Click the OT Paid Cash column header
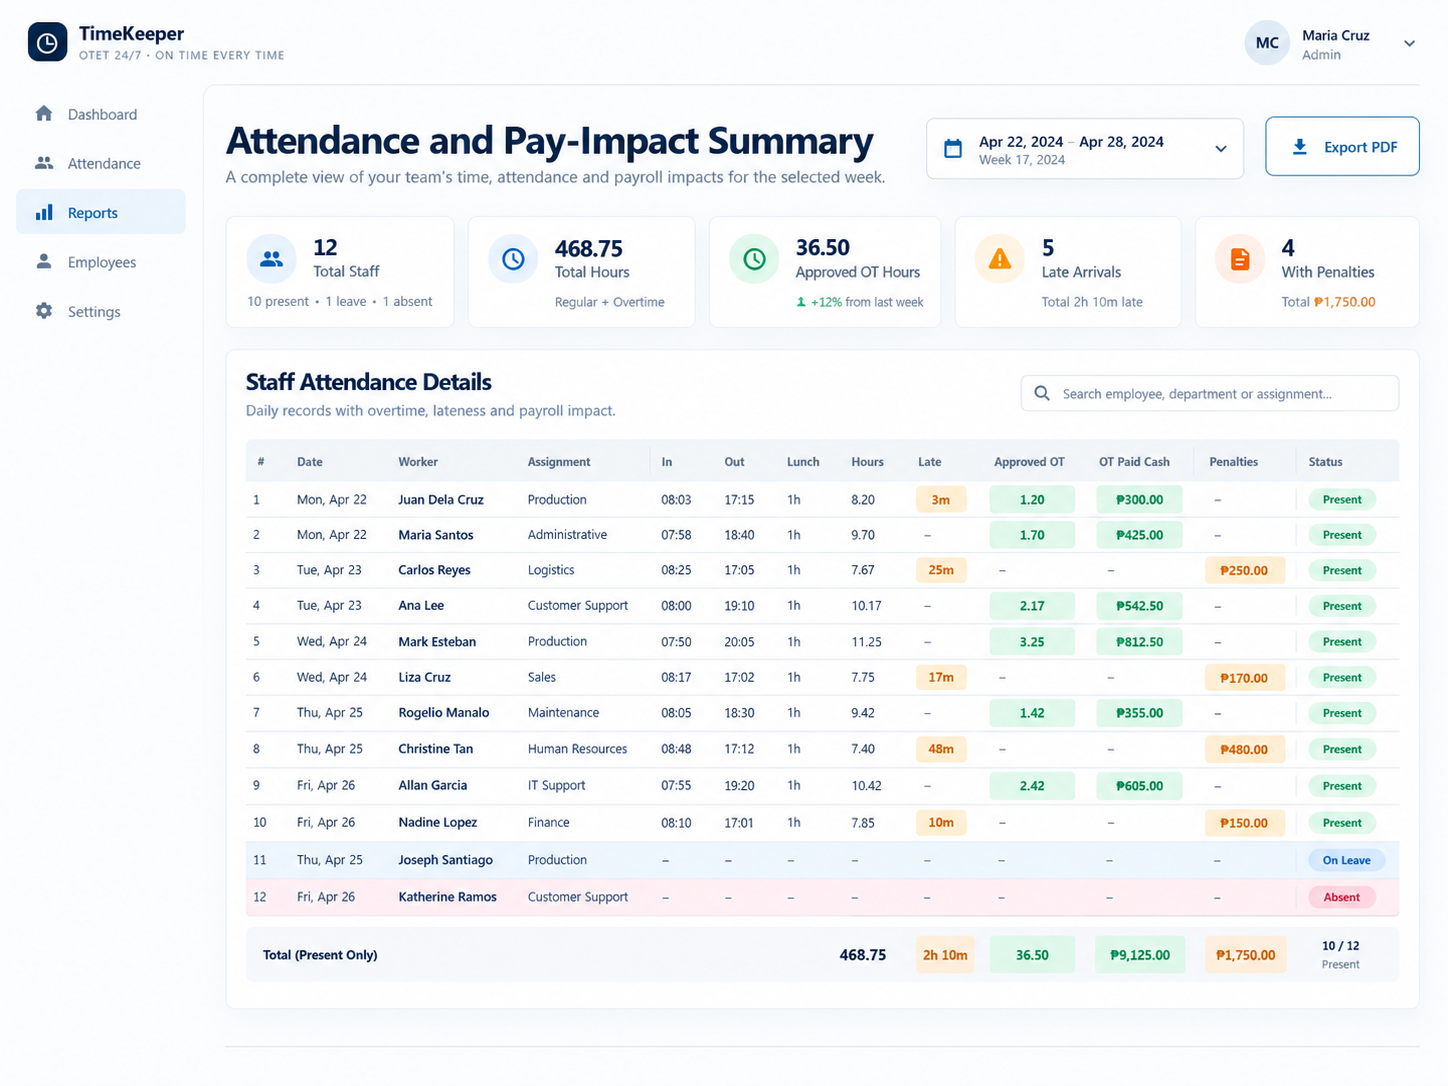1448x1086 pixels. pyautogui.click(x=1134, y=462)
